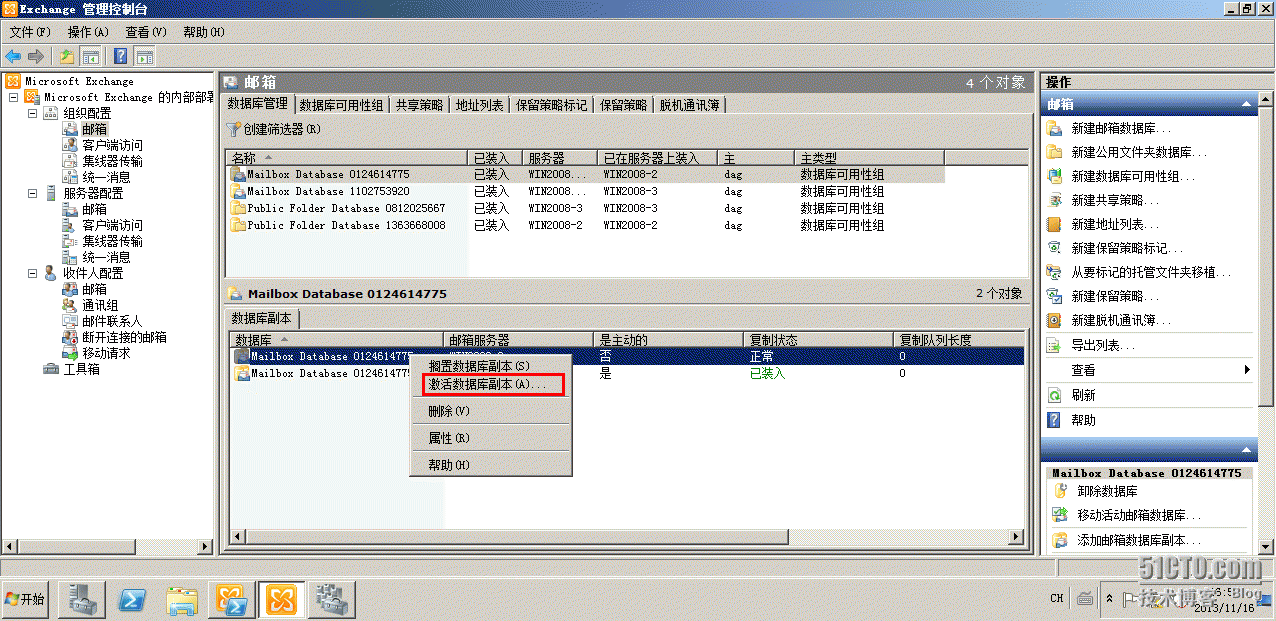This screenshot has height=621, width=1276.
Task: Click icon of Public Folder Database 0812025667 row
Action: click(x=238, y=208)
